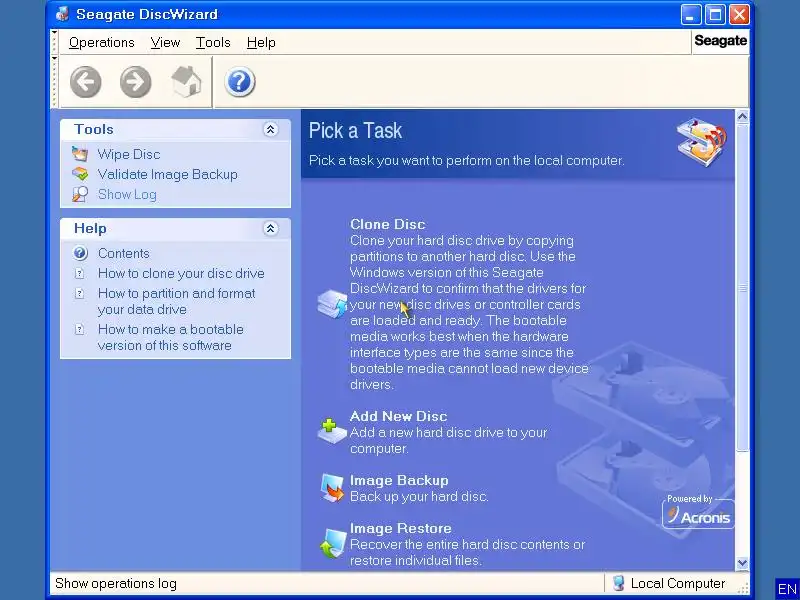
Task: Click the menu bar drag handle
Action: (x=54, y=42)
